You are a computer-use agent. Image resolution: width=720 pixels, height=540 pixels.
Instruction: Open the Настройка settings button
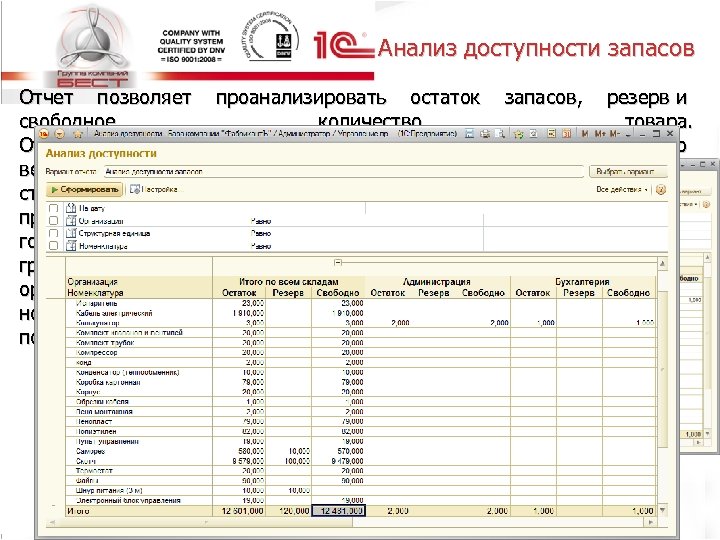click(154, 189)
